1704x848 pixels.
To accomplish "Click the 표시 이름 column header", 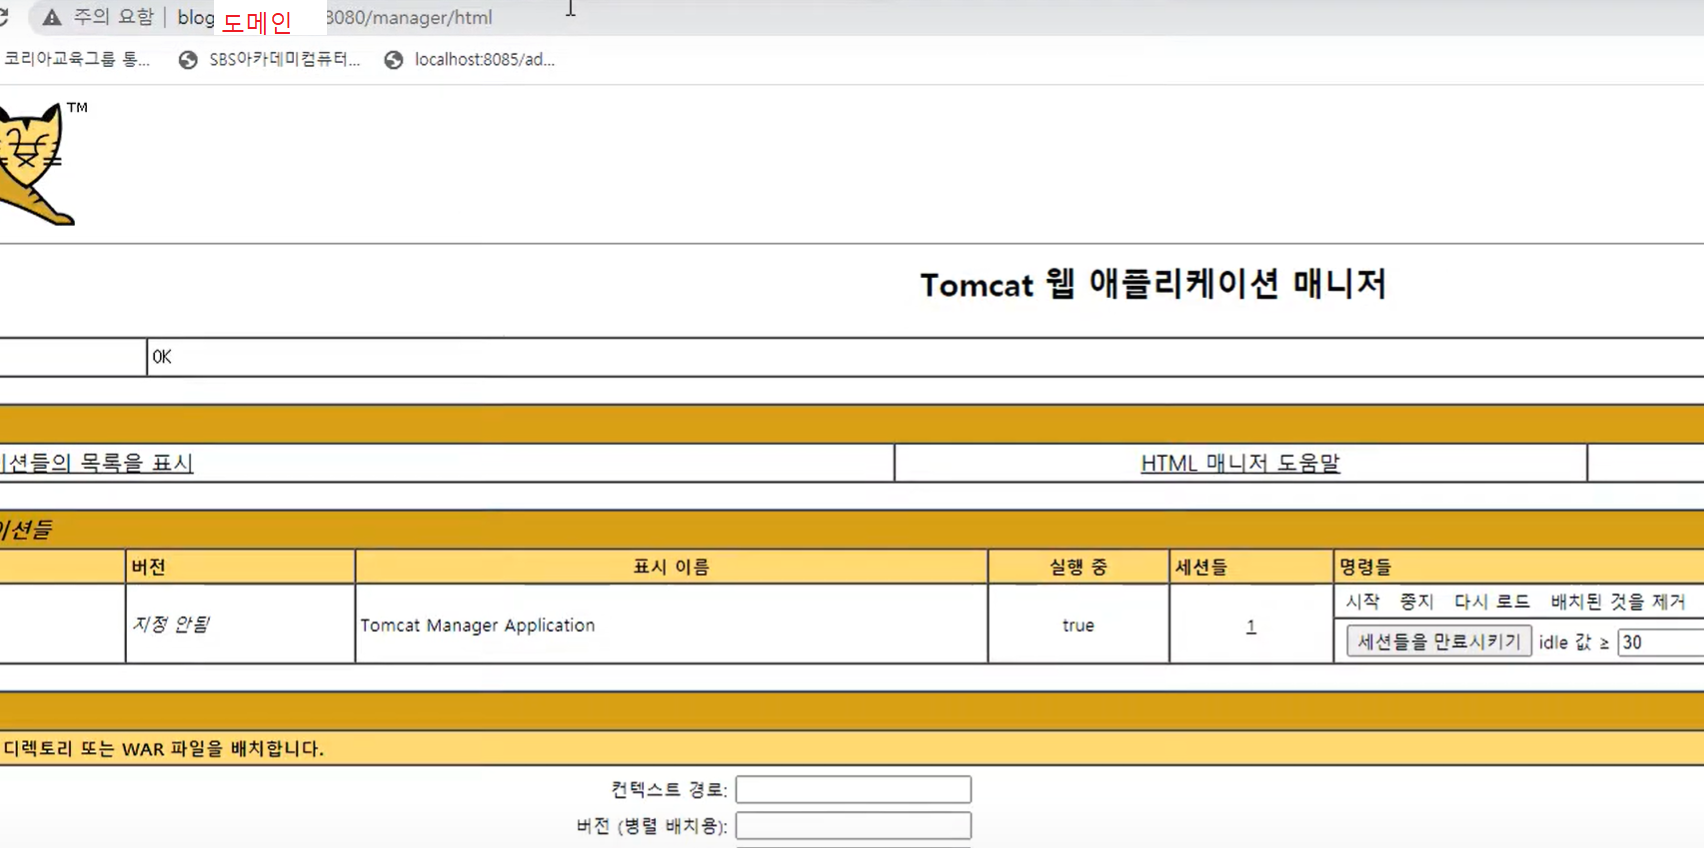I will click(671, 567).
